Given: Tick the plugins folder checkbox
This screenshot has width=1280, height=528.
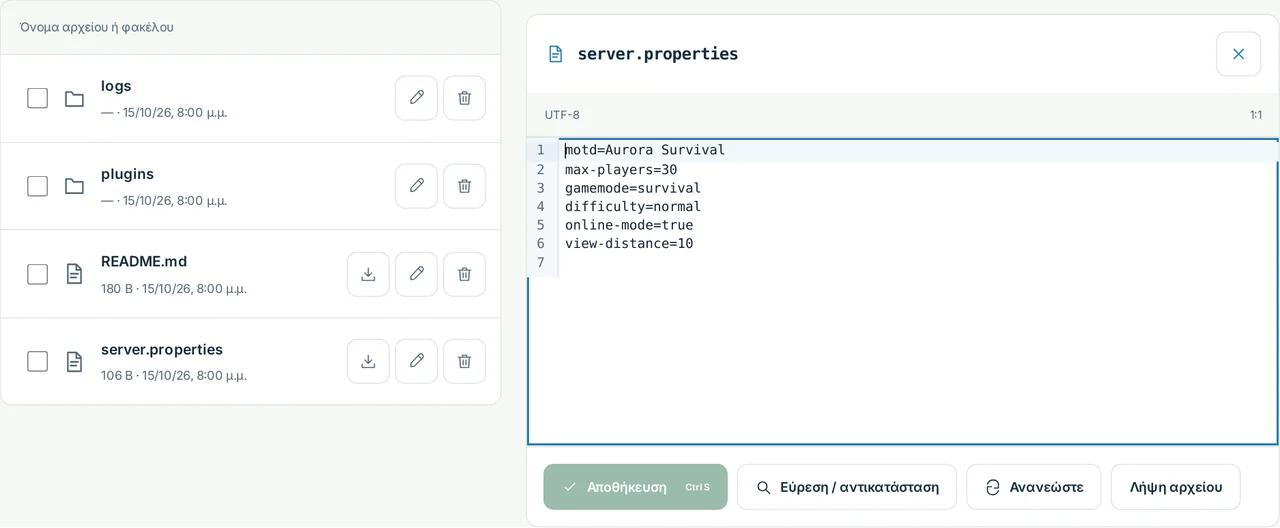Looking at the screenshot, I should click(x=37, y=186).
